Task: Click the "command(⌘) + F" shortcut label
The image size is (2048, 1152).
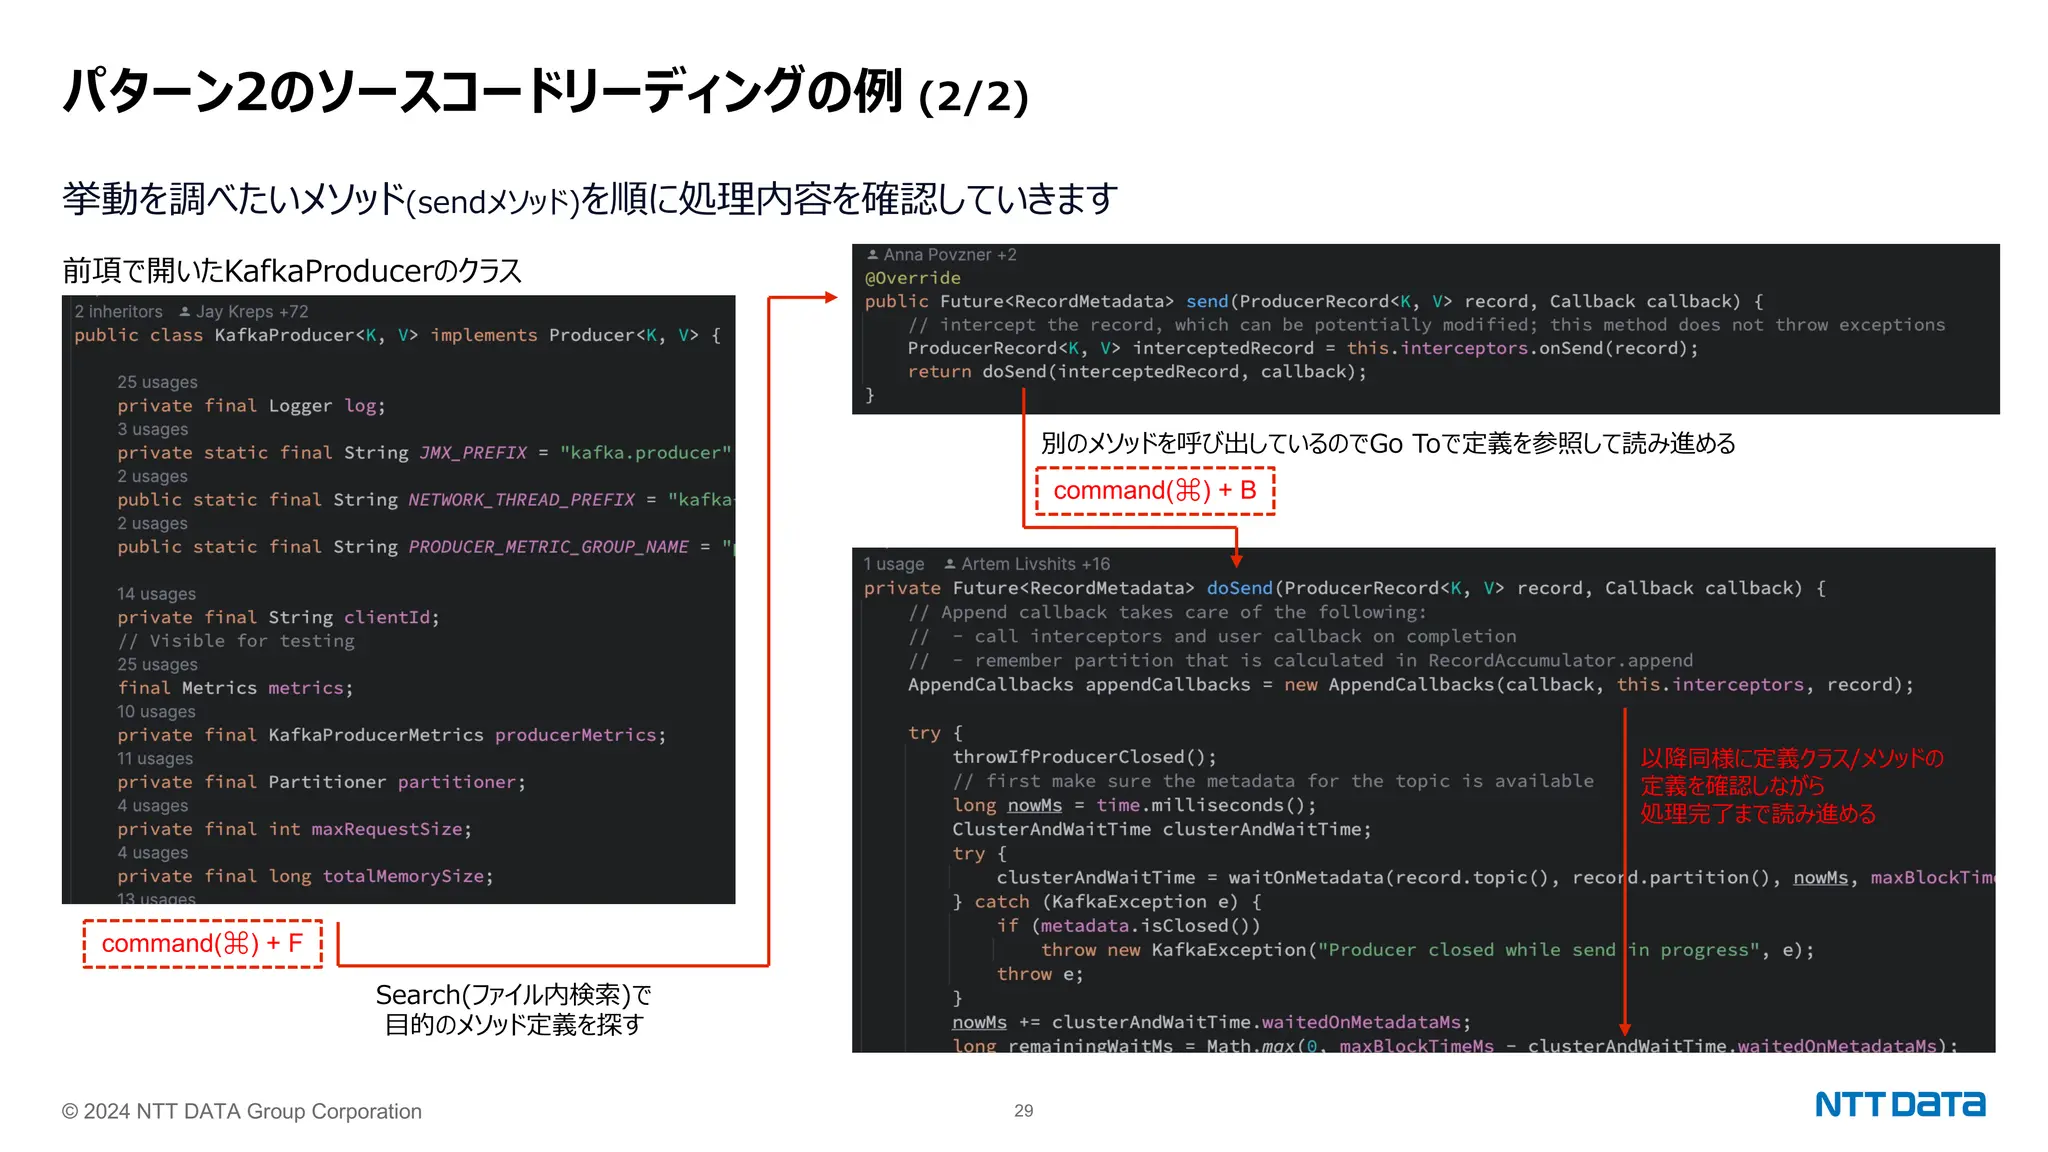Action: [203, 944]
